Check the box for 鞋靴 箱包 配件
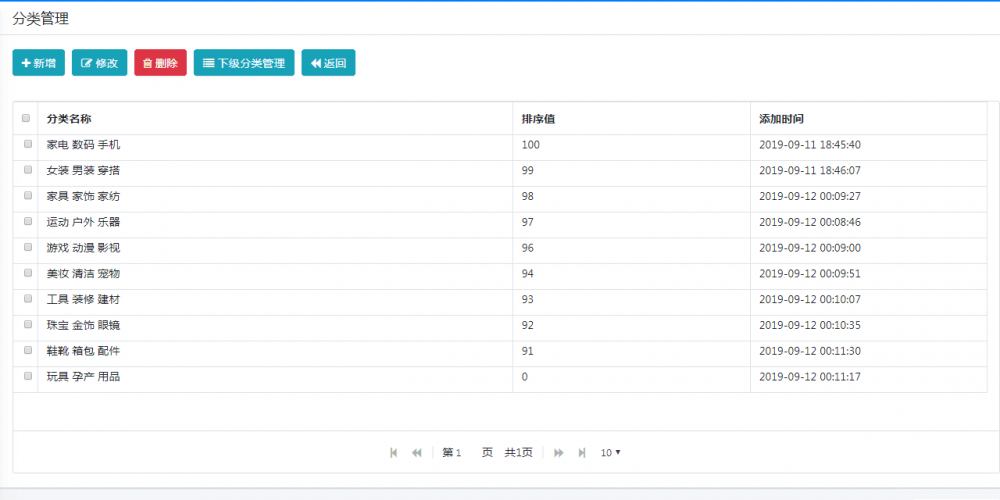This screenshot has width=1000, height=500. click(x=28, y=350)
